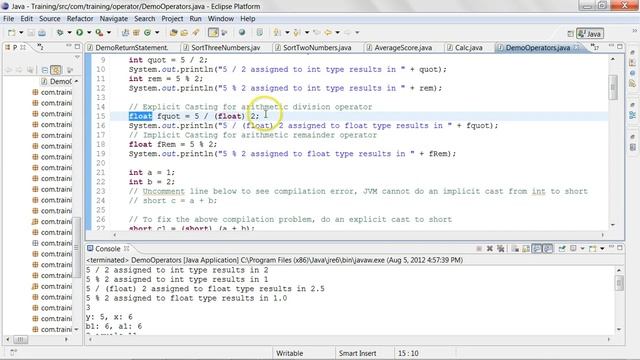This screenshot has width=640, height=360.
Task: Click the 'Smart Insert' status bar entry
Action: click(x=357, y=353)
